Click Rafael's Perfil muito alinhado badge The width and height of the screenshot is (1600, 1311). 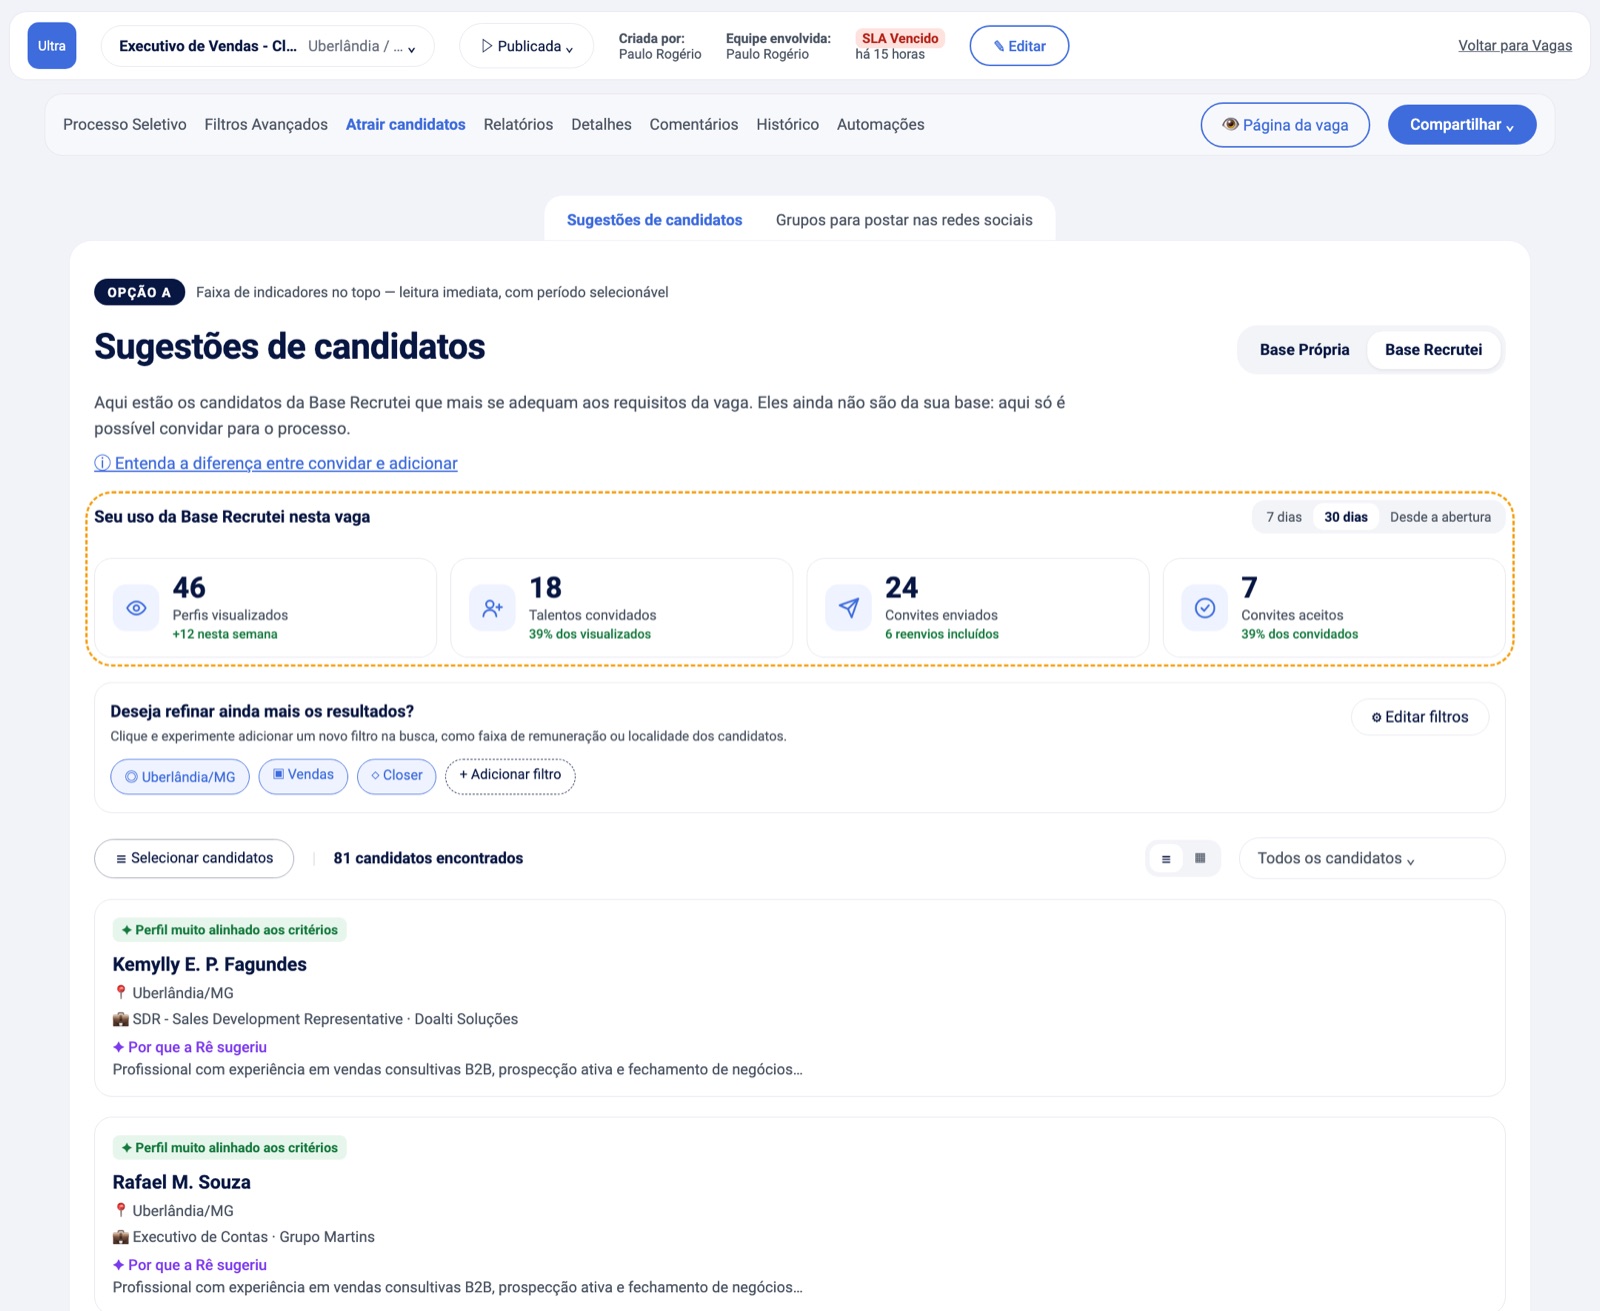(x=230, y=1148)
